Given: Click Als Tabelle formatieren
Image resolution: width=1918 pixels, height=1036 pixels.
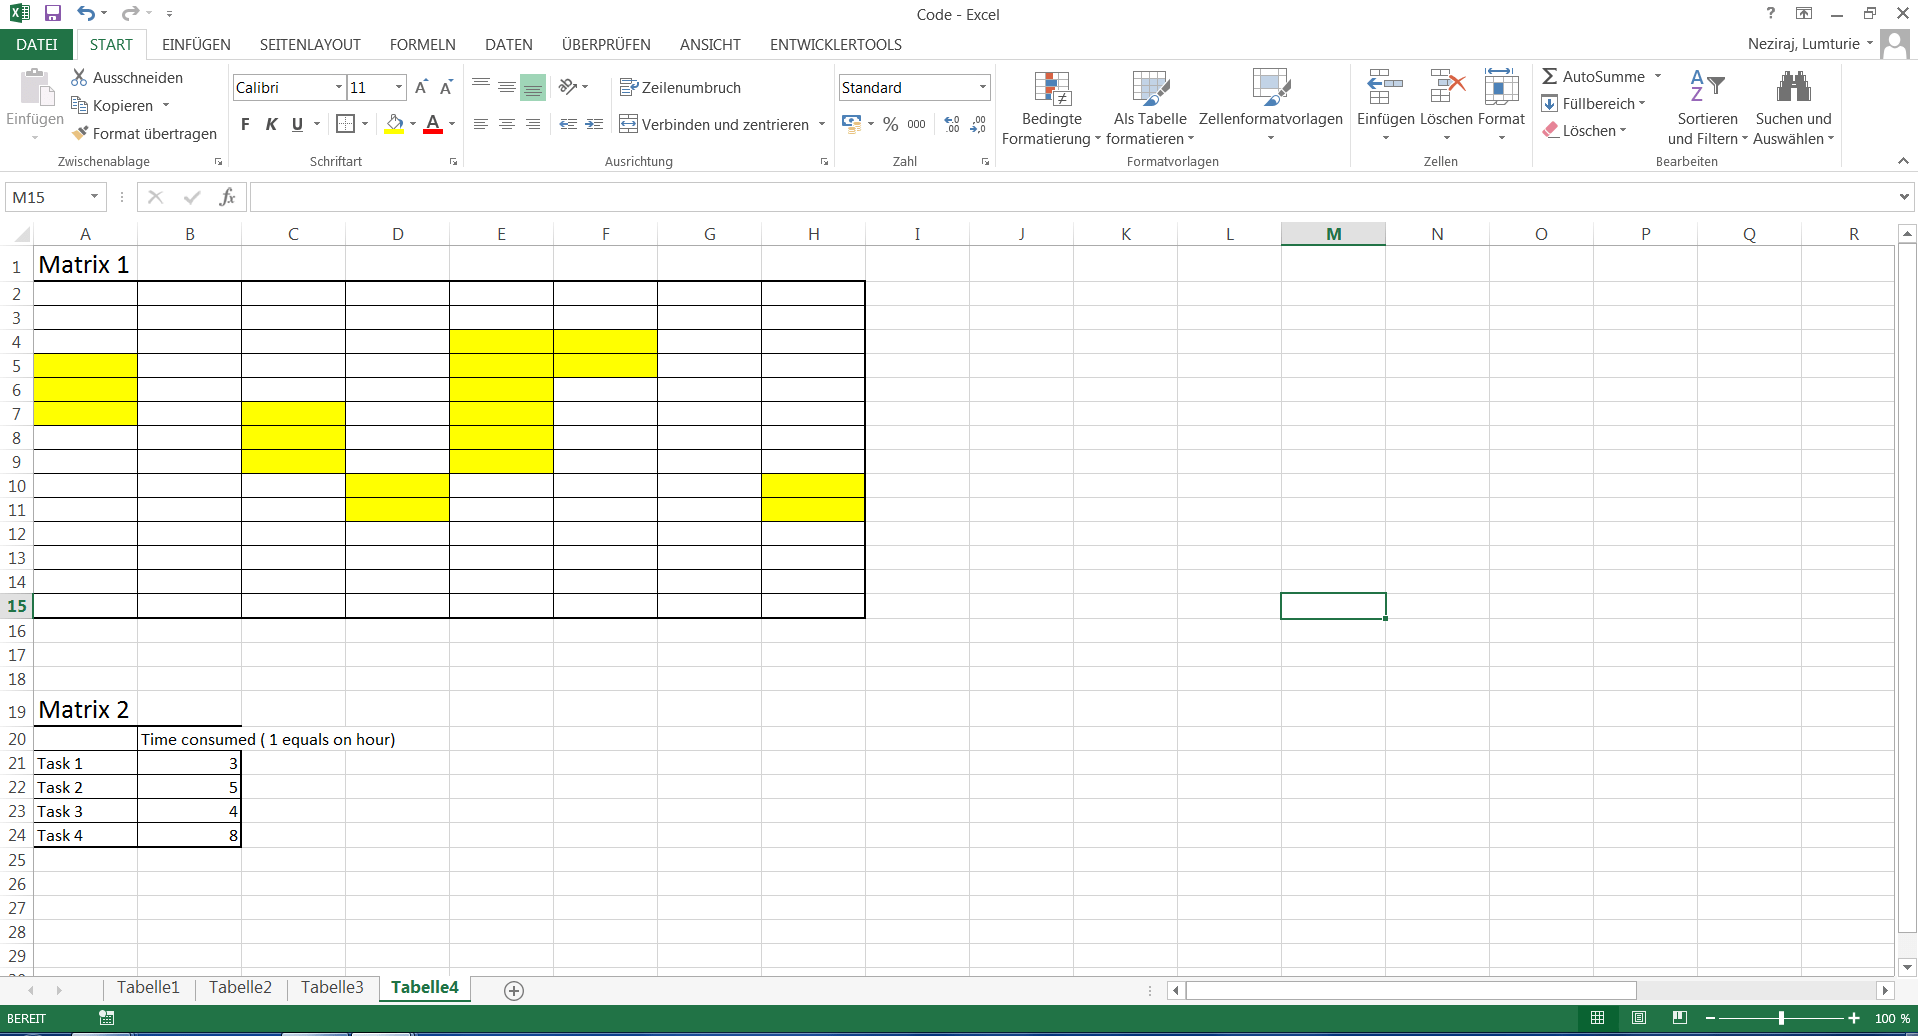Looking at the screenshot, I should pyautogui.click(x=1150, y=107).
